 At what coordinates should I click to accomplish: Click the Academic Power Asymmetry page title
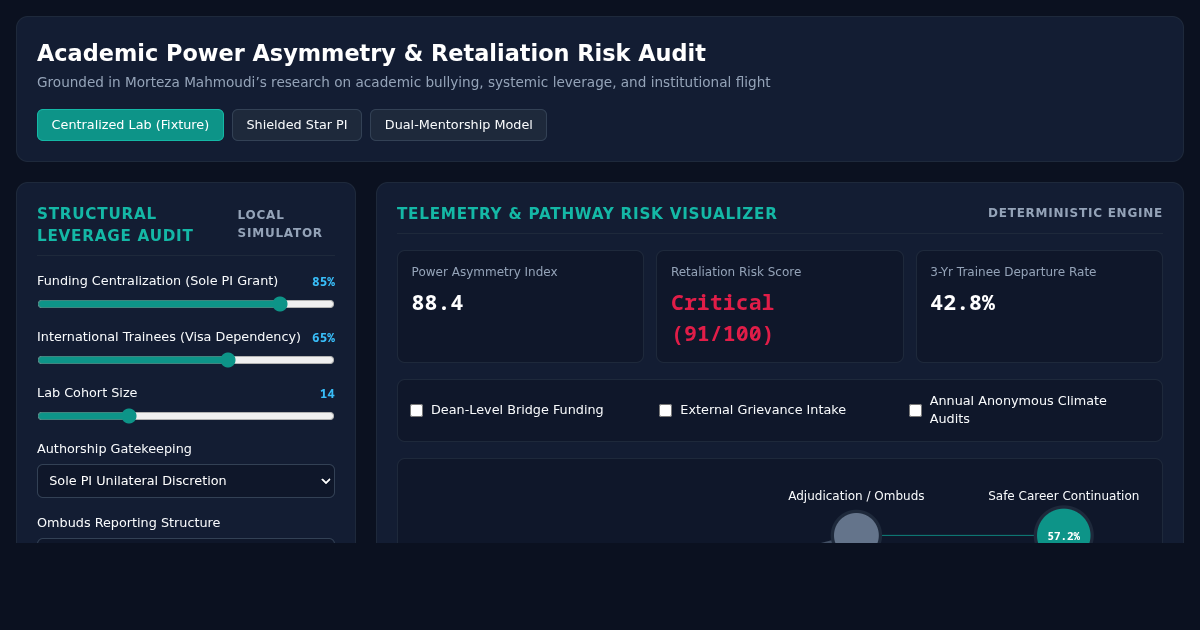click(x=371, y=53)
